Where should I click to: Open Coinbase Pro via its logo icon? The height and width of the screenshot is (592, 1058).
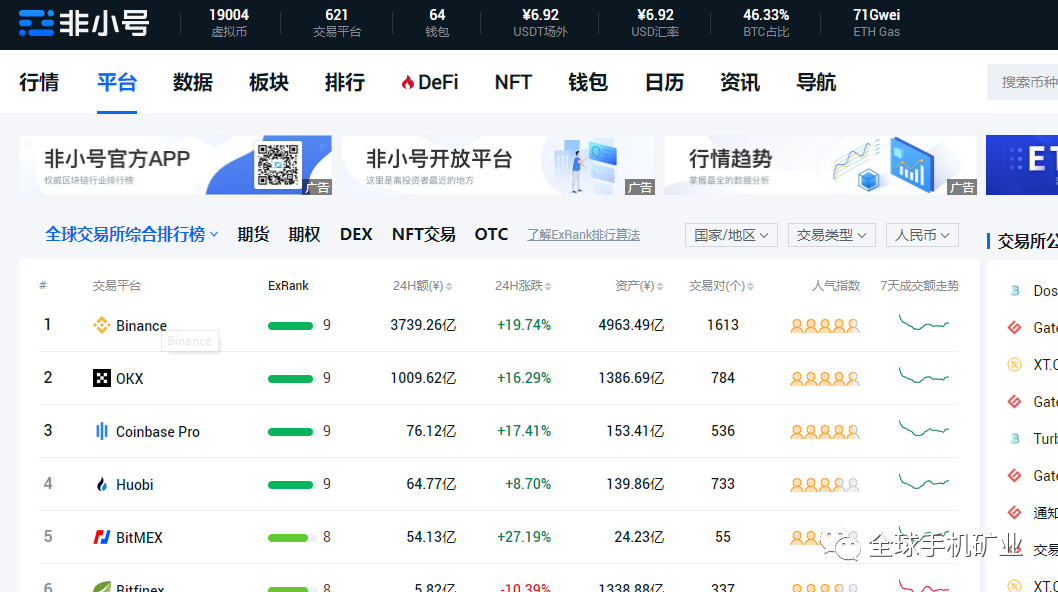coord(101,431)
